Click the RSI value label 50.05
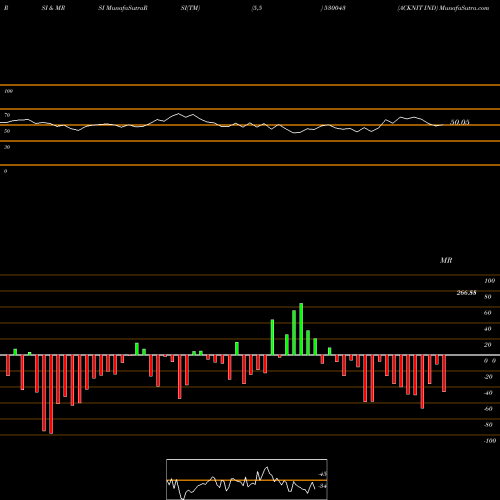This screenshot has width=500, height=500. 460,122
